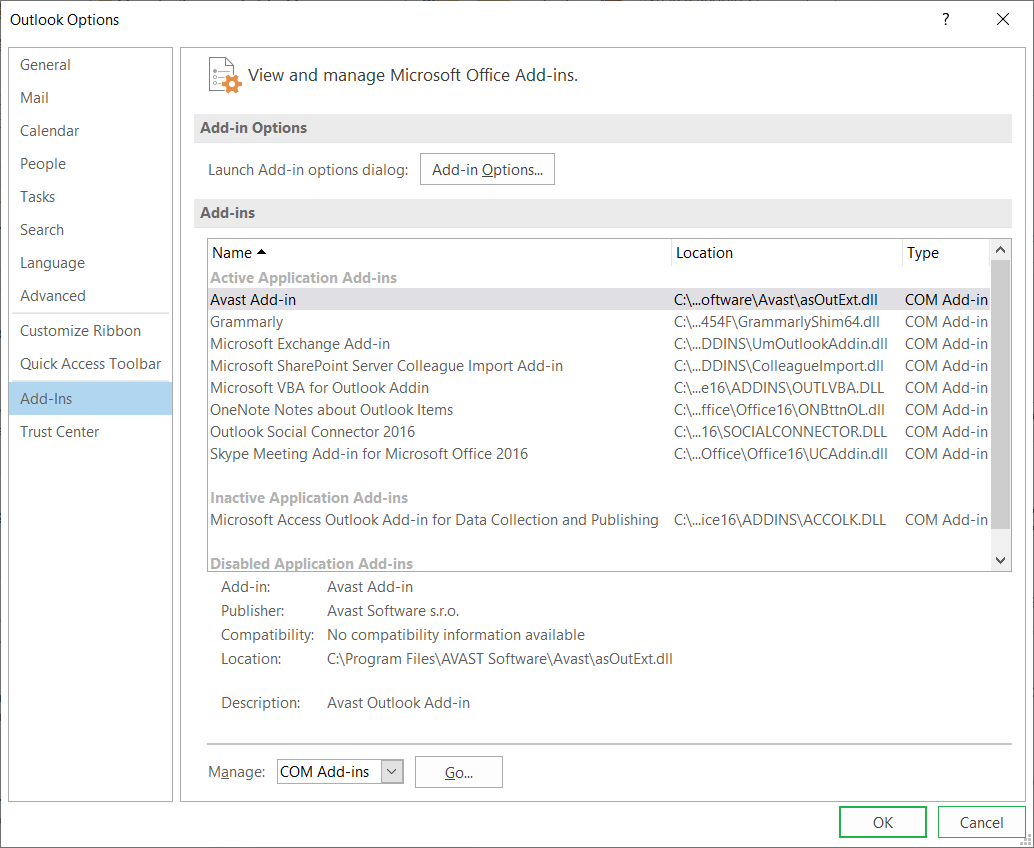Click the ColleagueImport.dll location cell
1034x848 pixels.
point(779,365)
